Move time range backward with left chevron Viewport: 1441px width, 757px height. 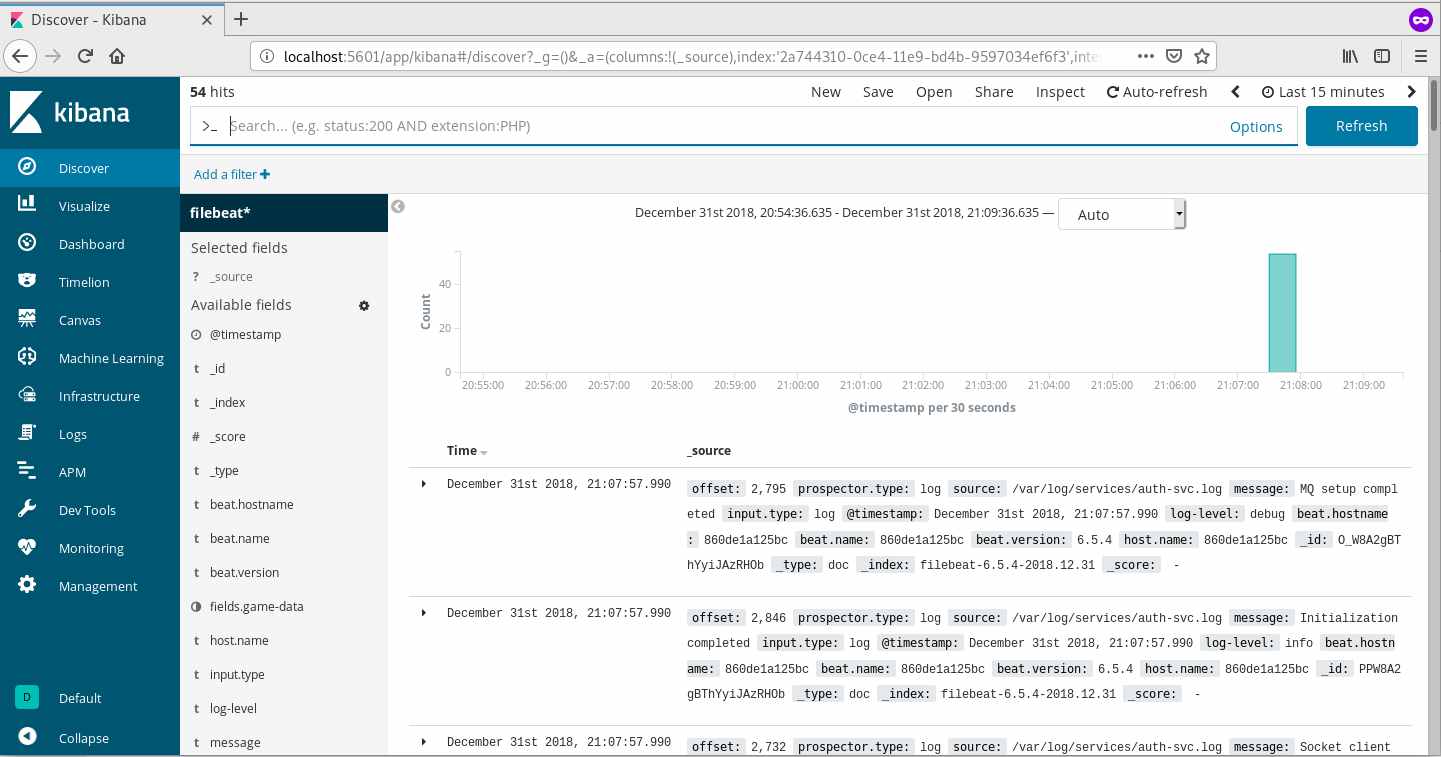click(1235, 92)
